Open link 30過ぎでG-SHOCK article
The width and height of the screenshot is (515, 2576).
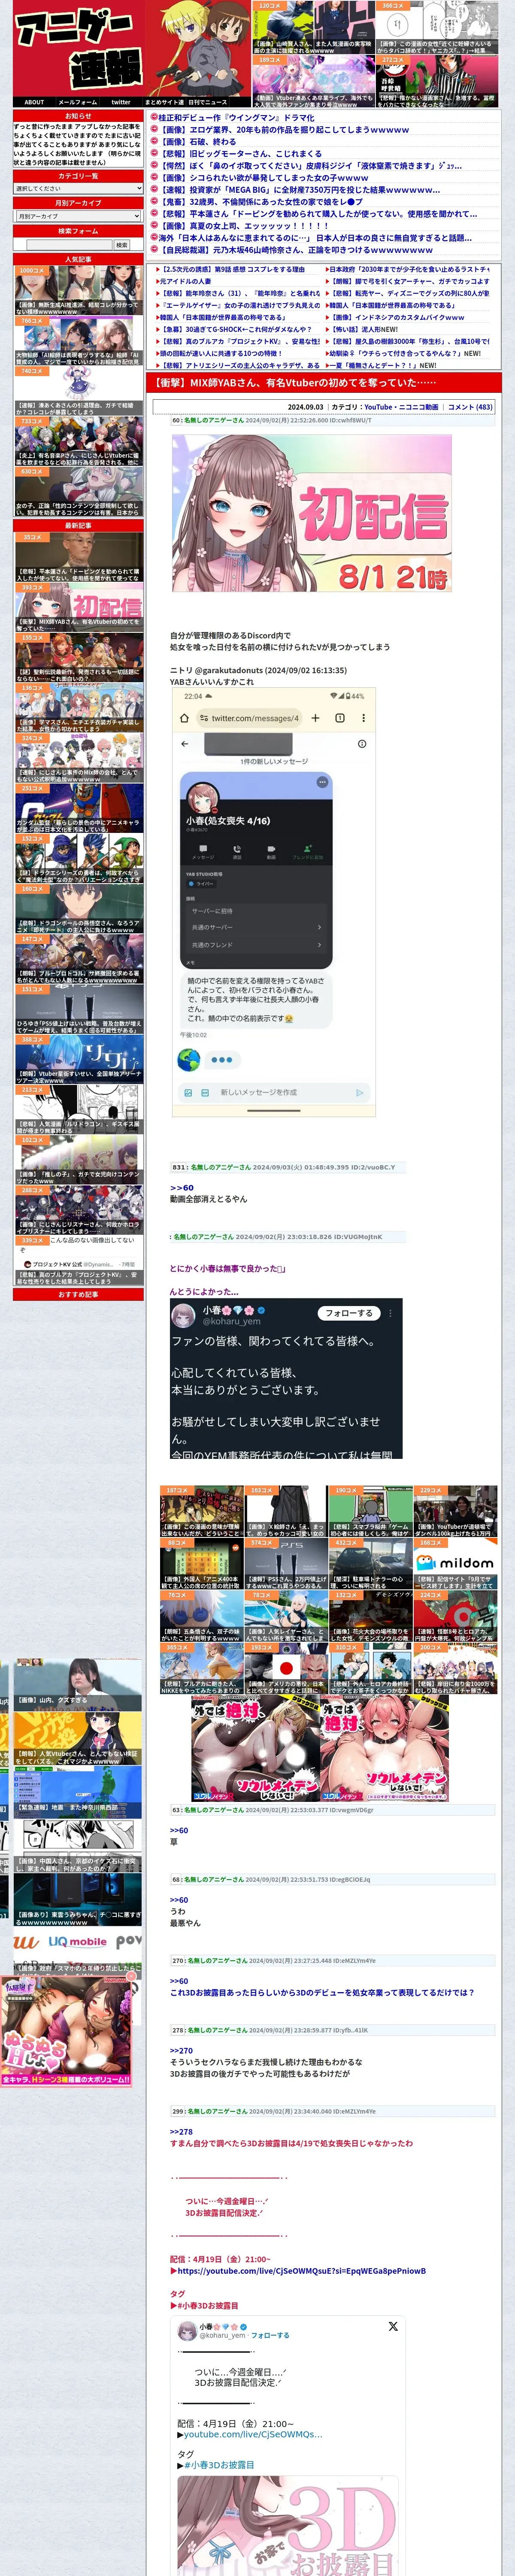point(236,329)
